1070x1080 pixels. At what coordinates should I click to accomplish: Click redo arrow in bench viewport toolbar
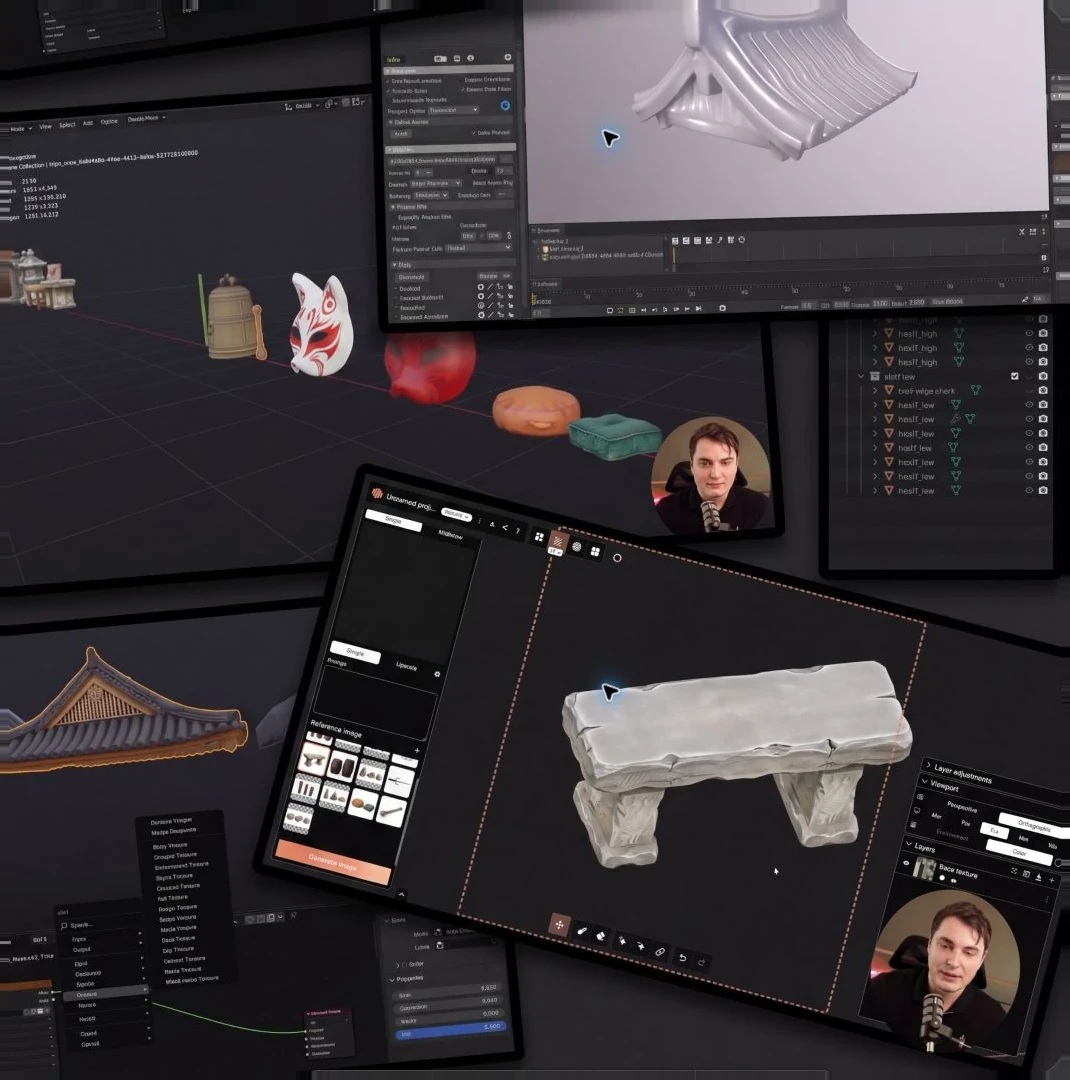(701, 962)
